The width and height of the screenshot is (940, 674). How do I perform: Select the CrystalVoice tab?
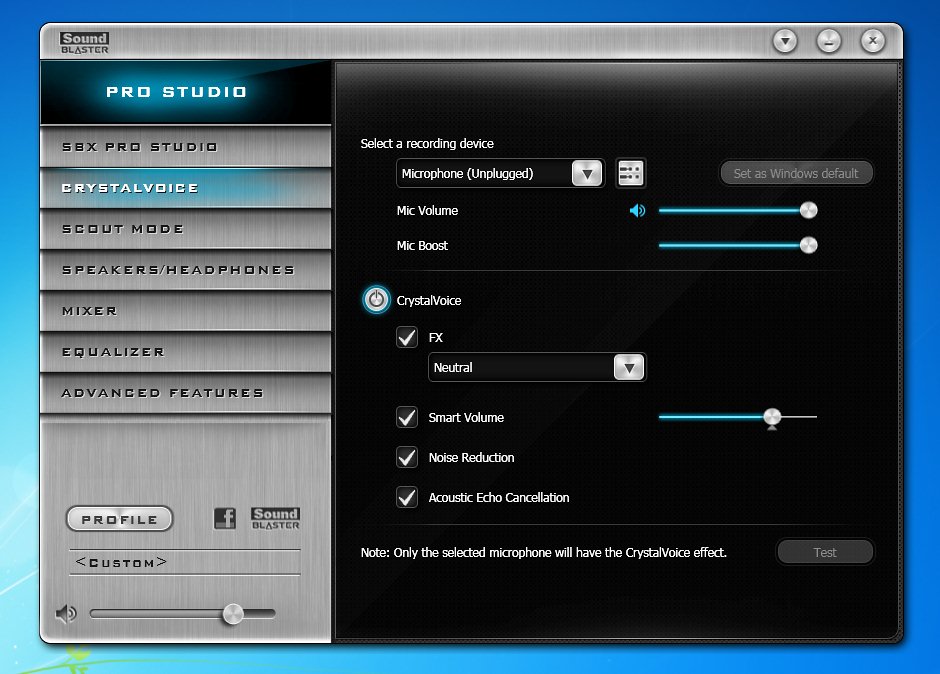click(185, 188)
